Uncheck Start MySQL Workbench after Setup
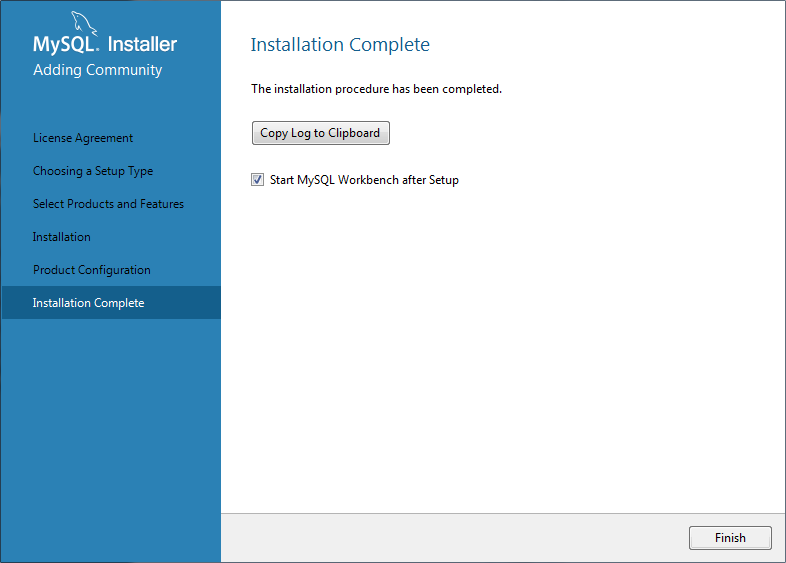This screenshot has height=563, width=786. point(258,179)
